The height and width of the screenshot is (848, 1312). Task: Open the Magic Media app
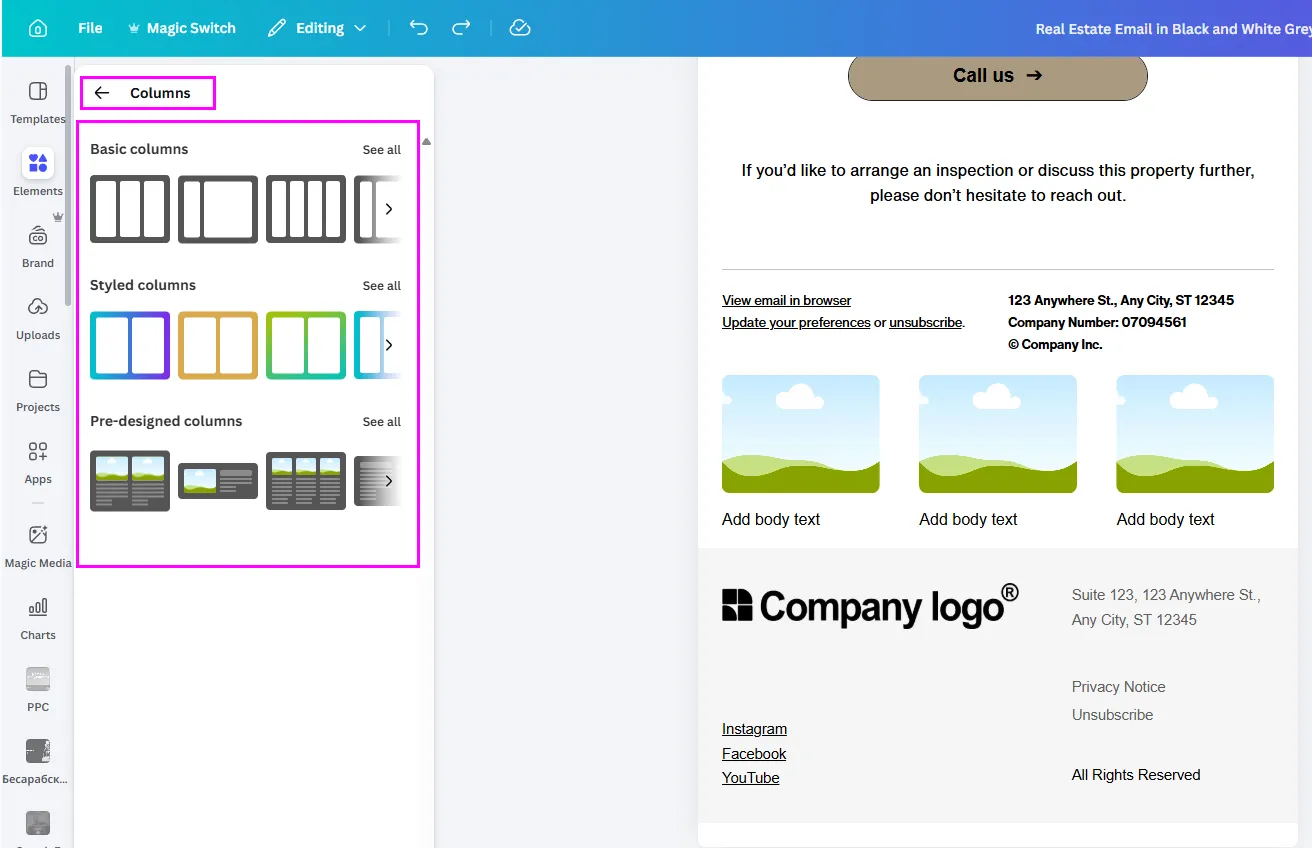pyautogui.click(x=38, y=545)
